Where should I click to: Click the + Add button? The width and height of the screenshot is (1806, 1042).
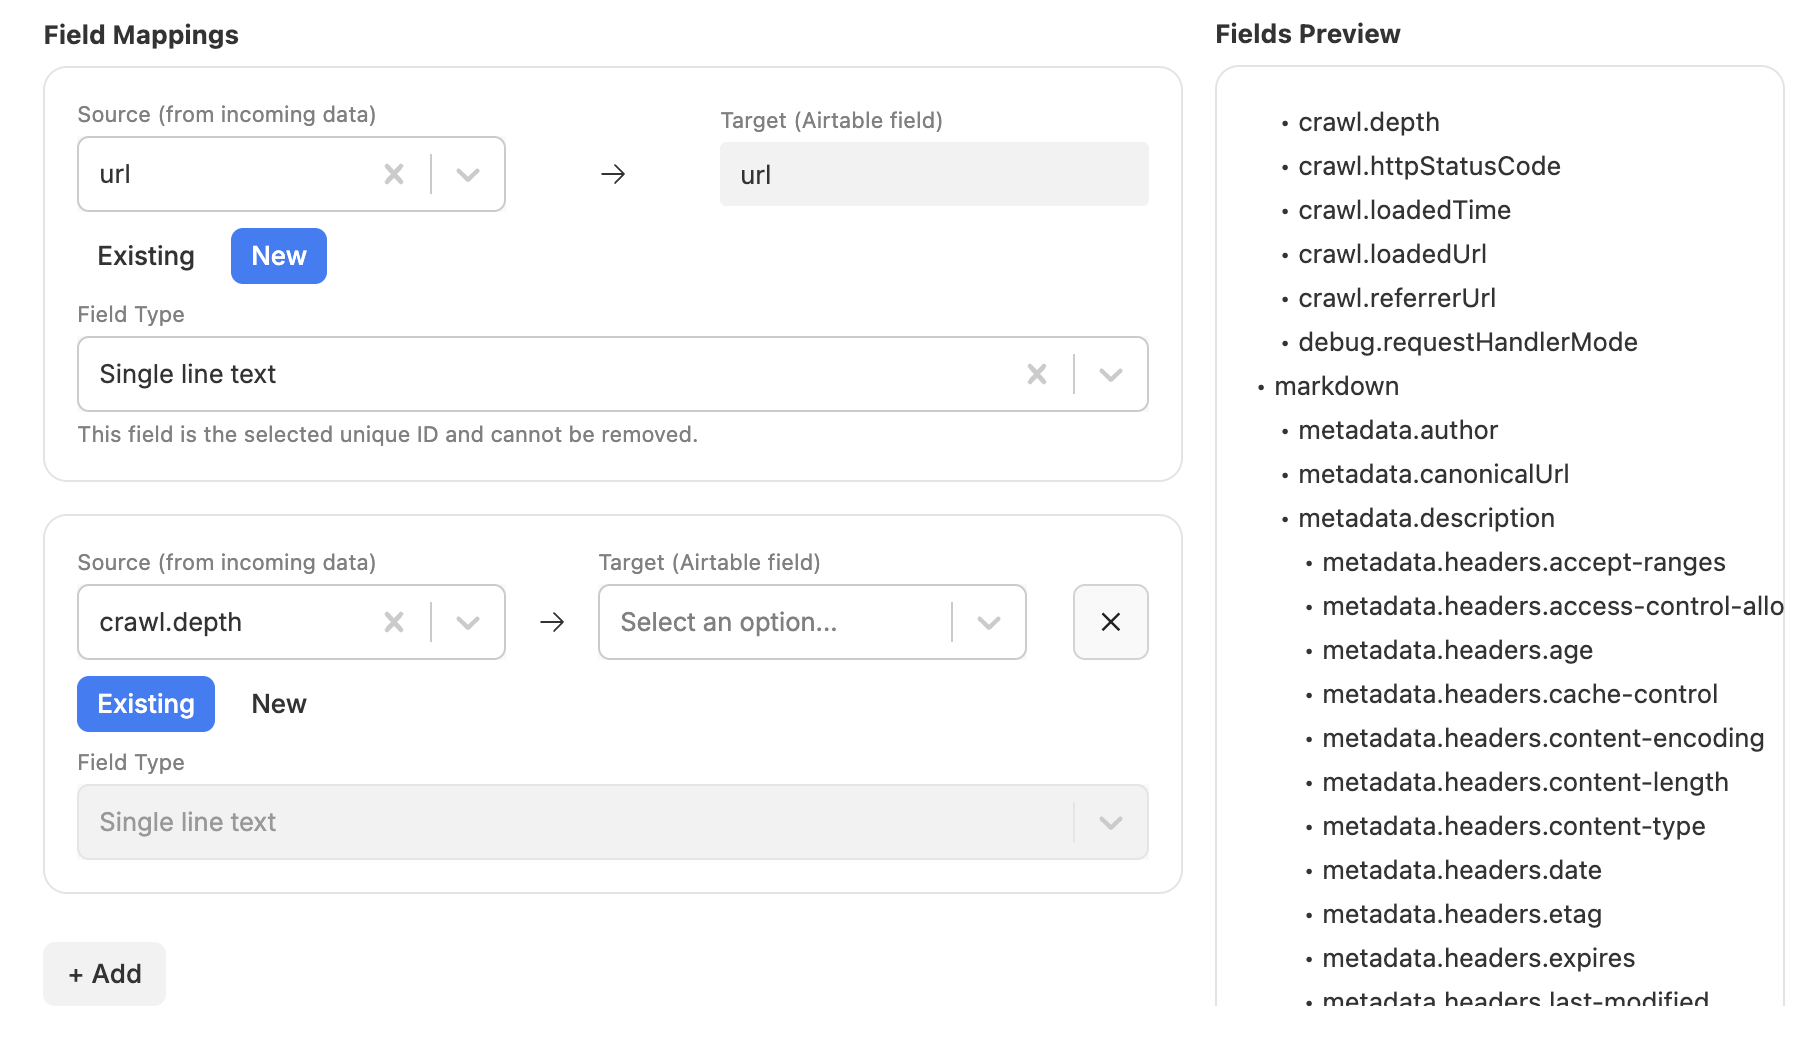point(104,973)
